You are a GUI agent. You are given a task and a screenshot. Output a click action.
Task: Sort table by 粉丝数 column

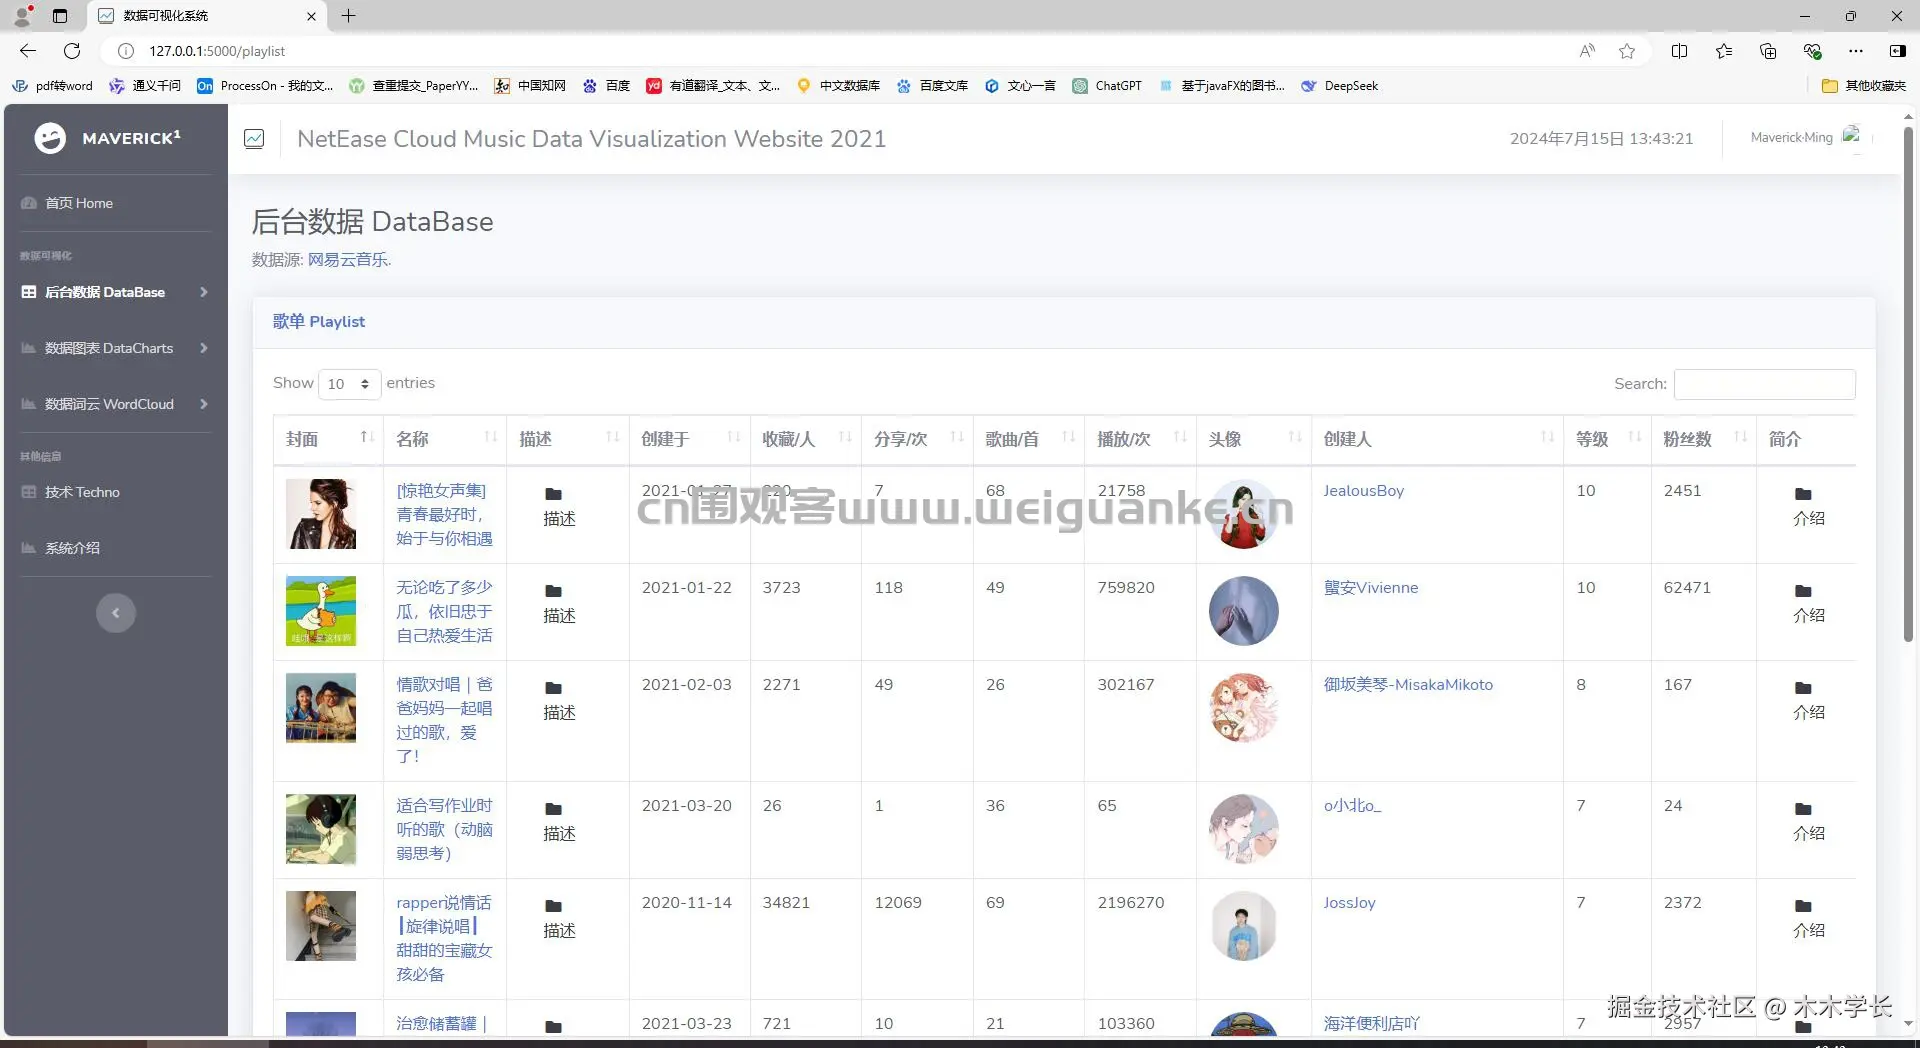tap(1704, 439)
